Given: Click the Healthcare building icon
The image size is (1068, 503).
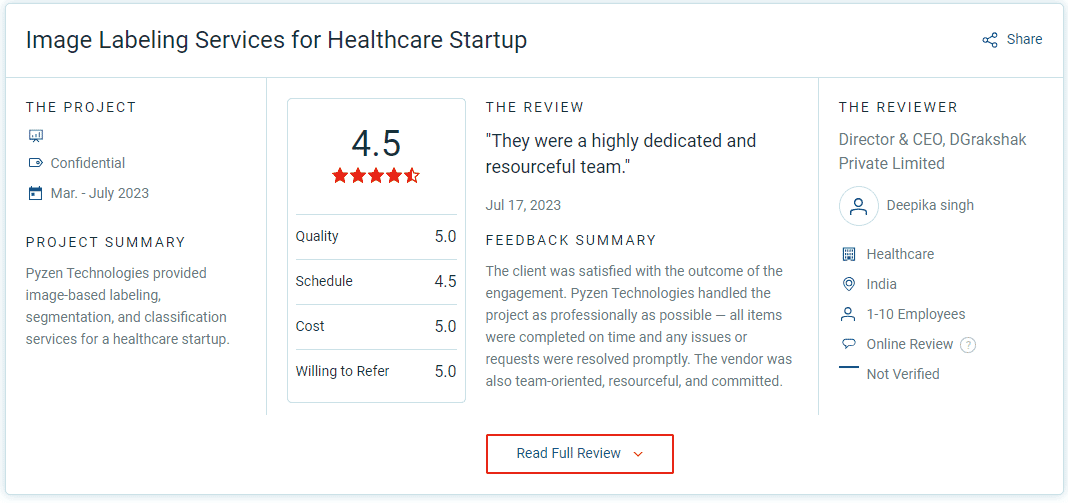Looking at the screenshot, I should coord(848,254).
